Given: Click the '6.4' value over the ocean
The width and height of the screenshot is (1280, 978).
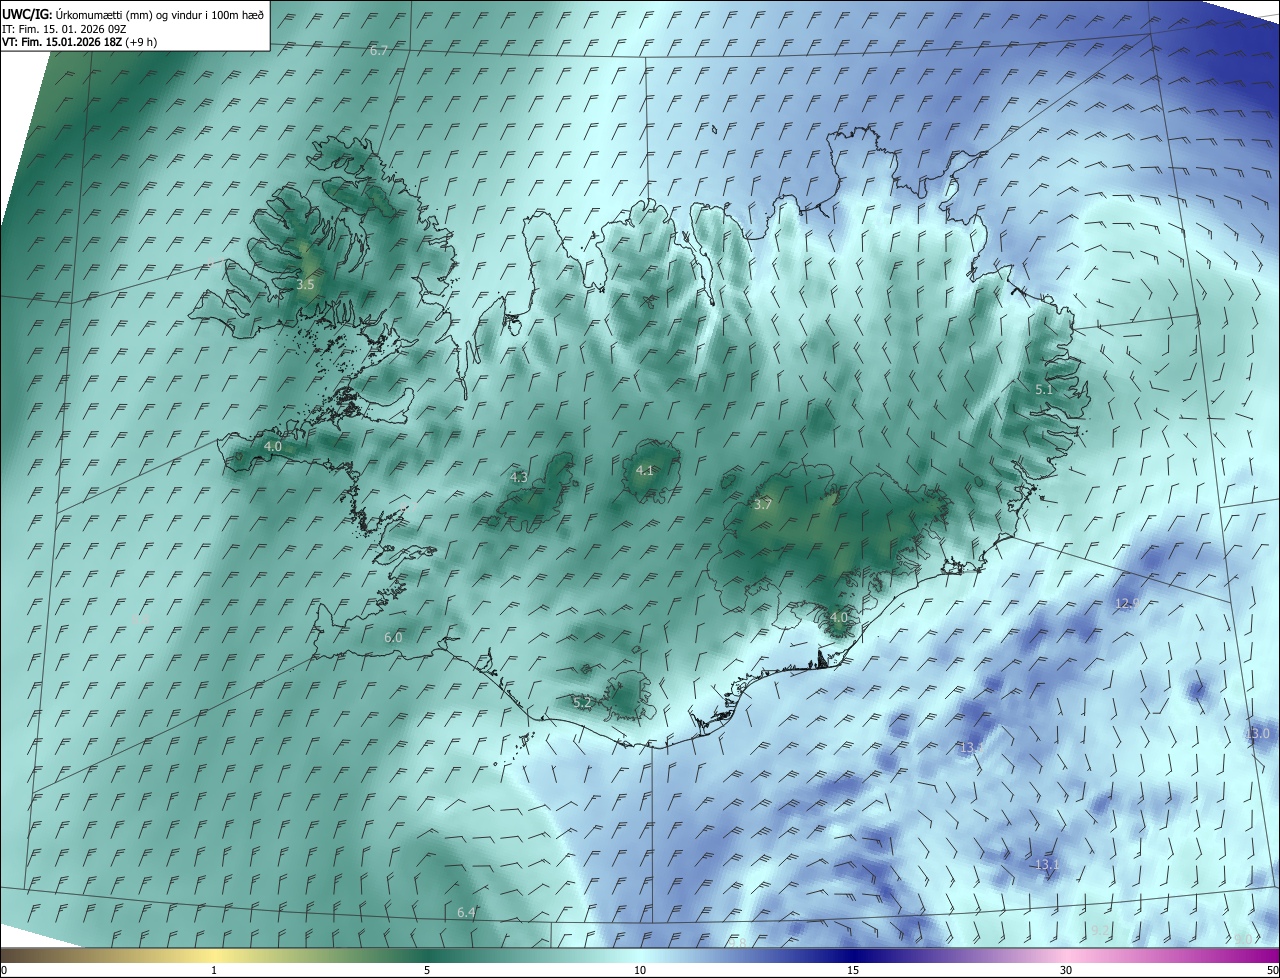Looking at the screenshot, I should (x=466, y=912).
